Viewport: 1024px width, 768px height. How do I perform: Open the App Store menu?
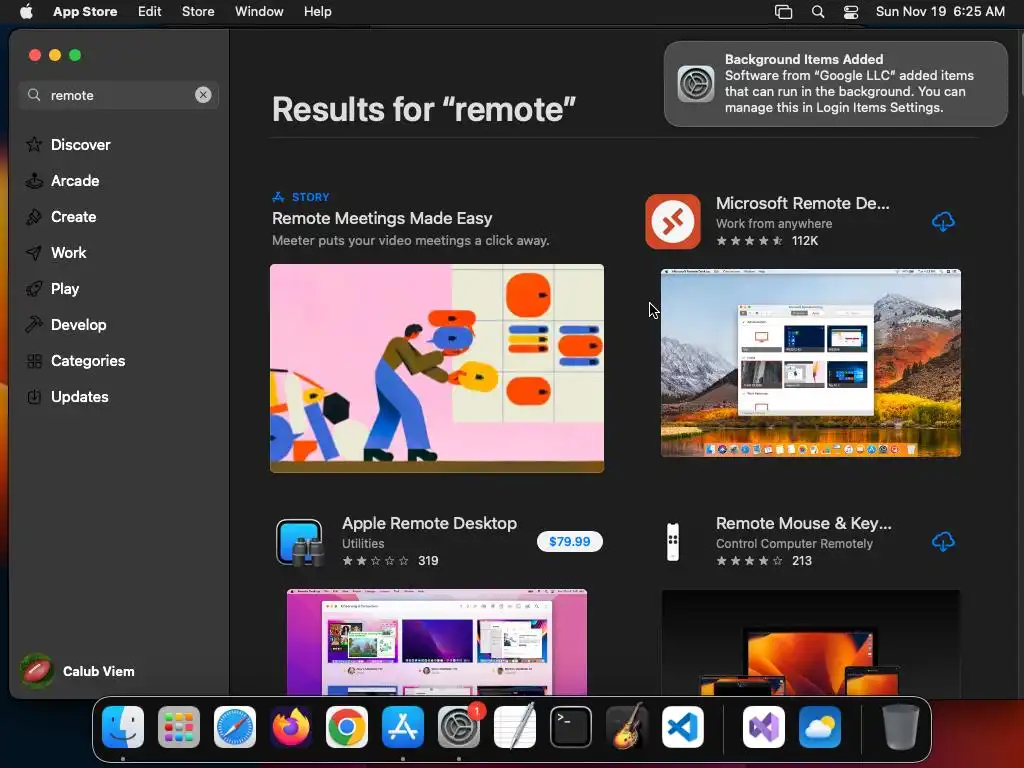pos(85,11)
